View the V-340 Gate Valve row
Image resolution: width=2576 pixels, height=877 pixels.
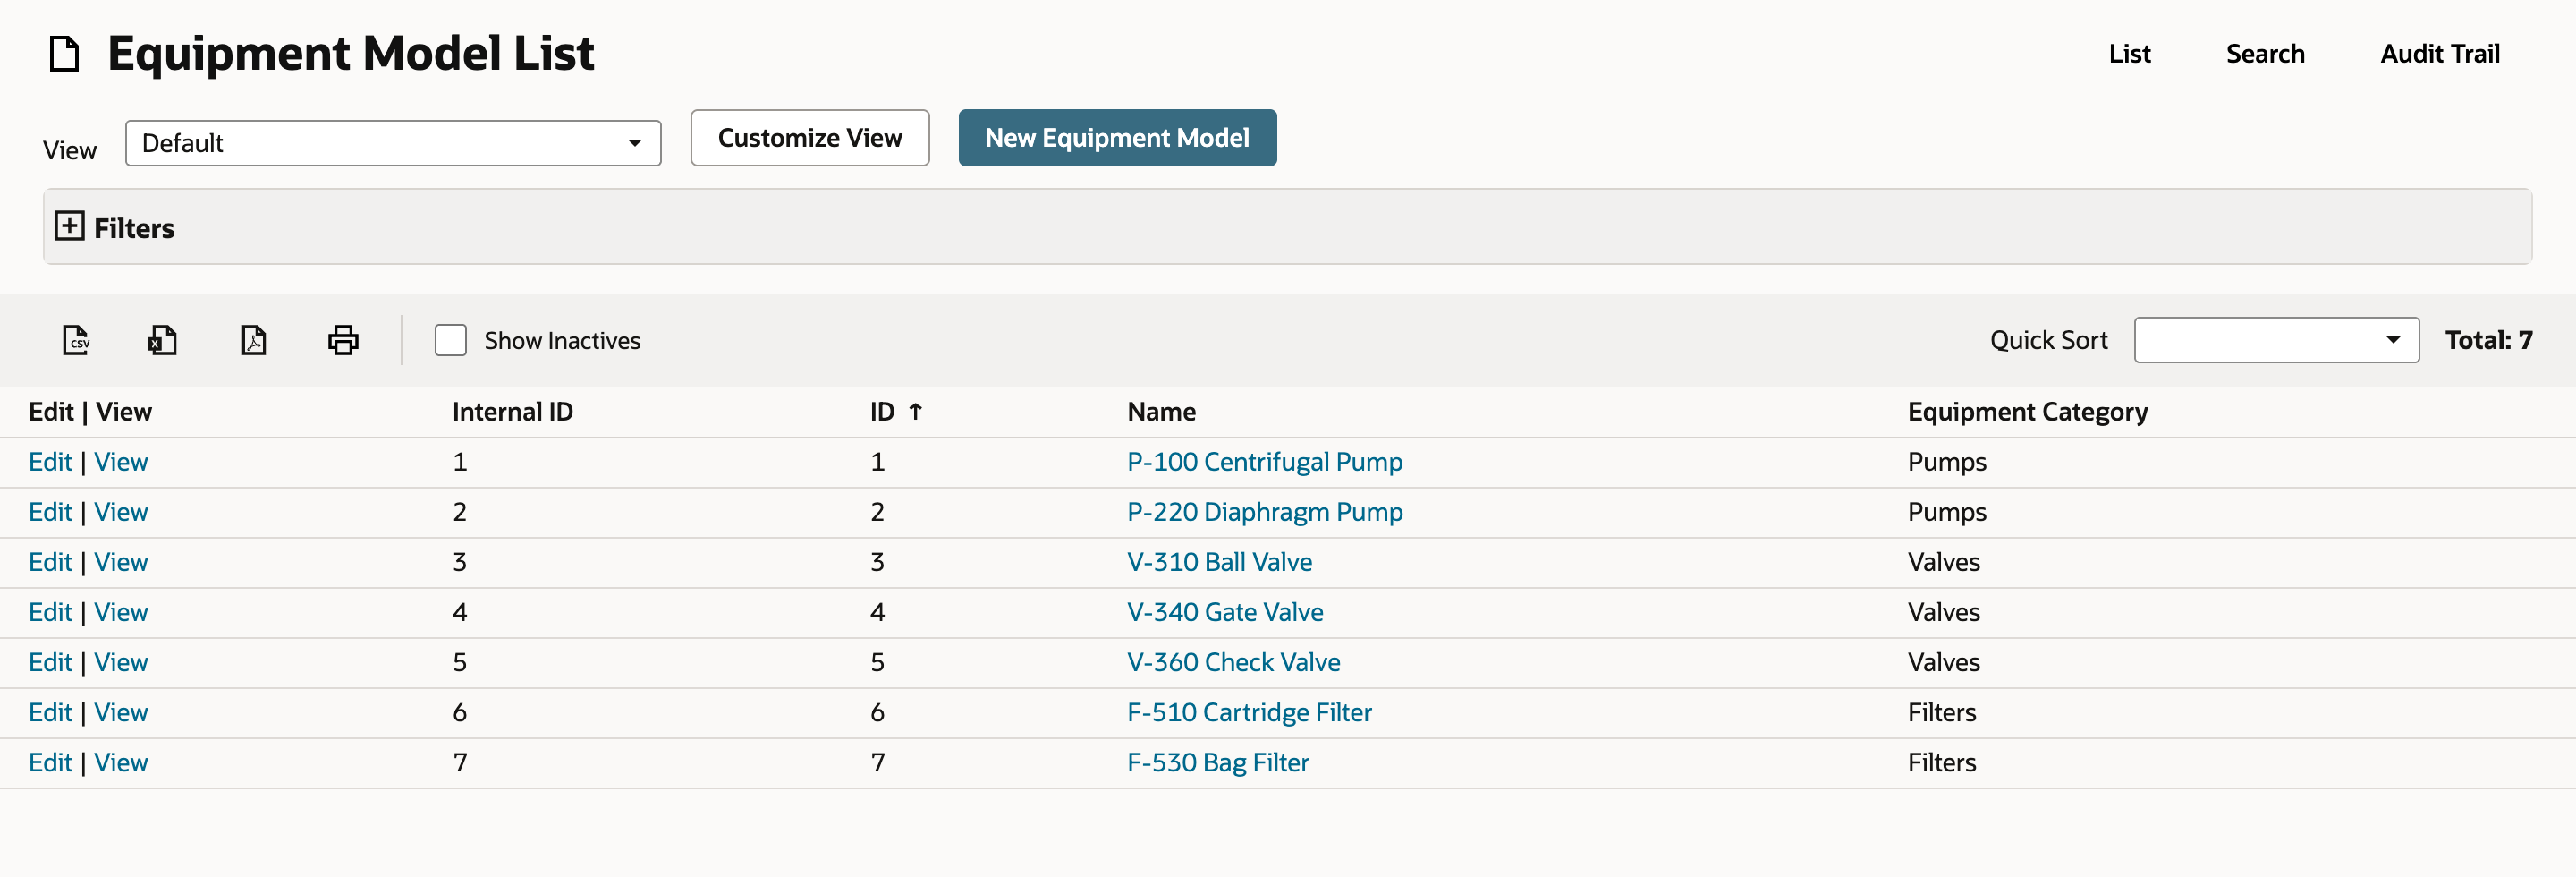(121, 612)
